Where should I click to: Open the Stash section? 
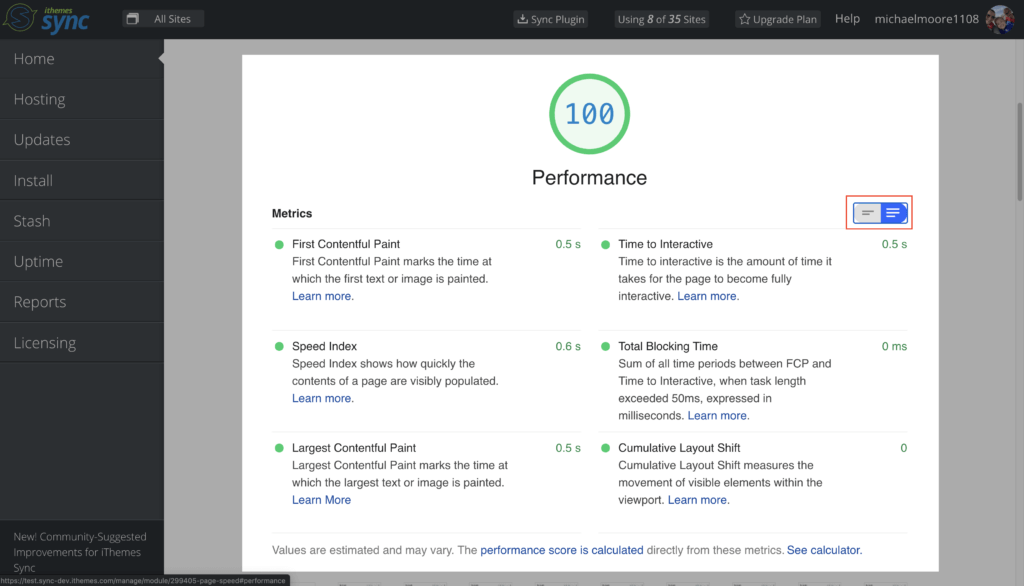82,221
